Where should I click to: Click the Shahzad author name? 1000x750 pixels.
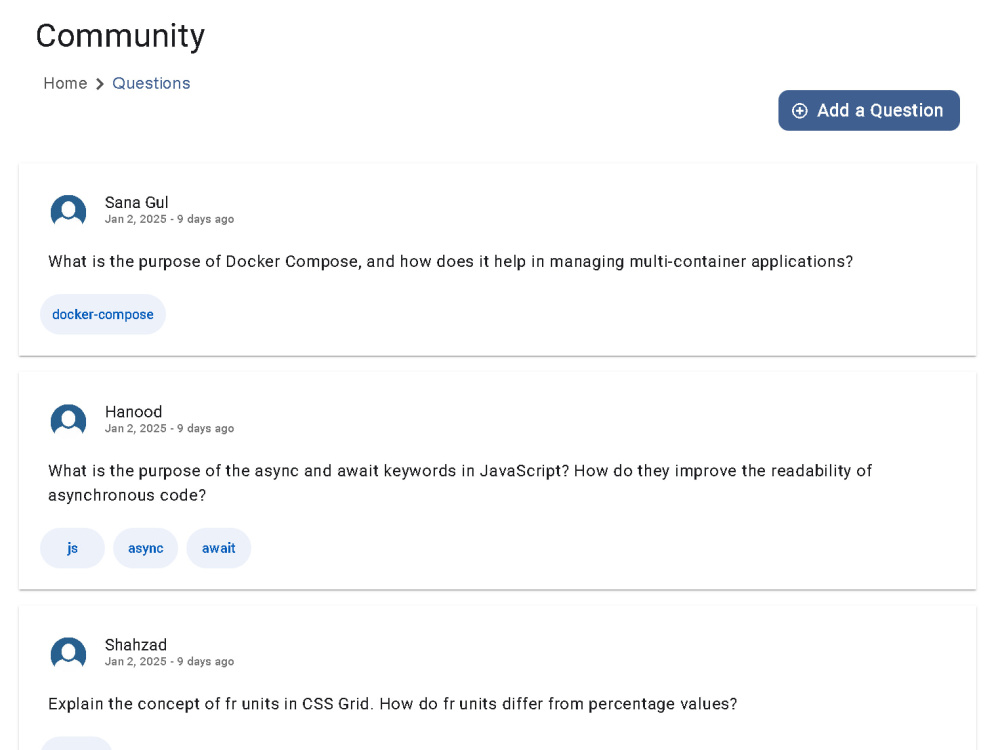tap(136, 645)
